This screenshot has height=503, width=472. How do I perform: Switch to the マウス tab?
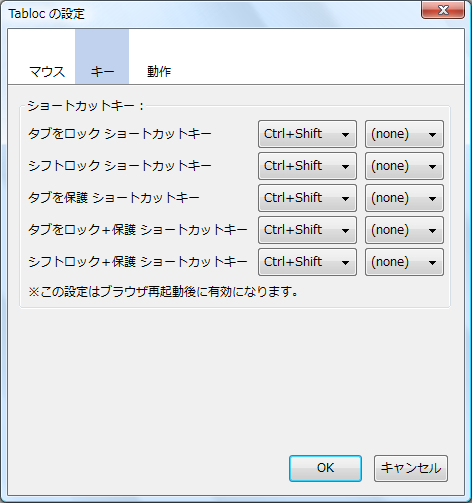pos(47,72)
